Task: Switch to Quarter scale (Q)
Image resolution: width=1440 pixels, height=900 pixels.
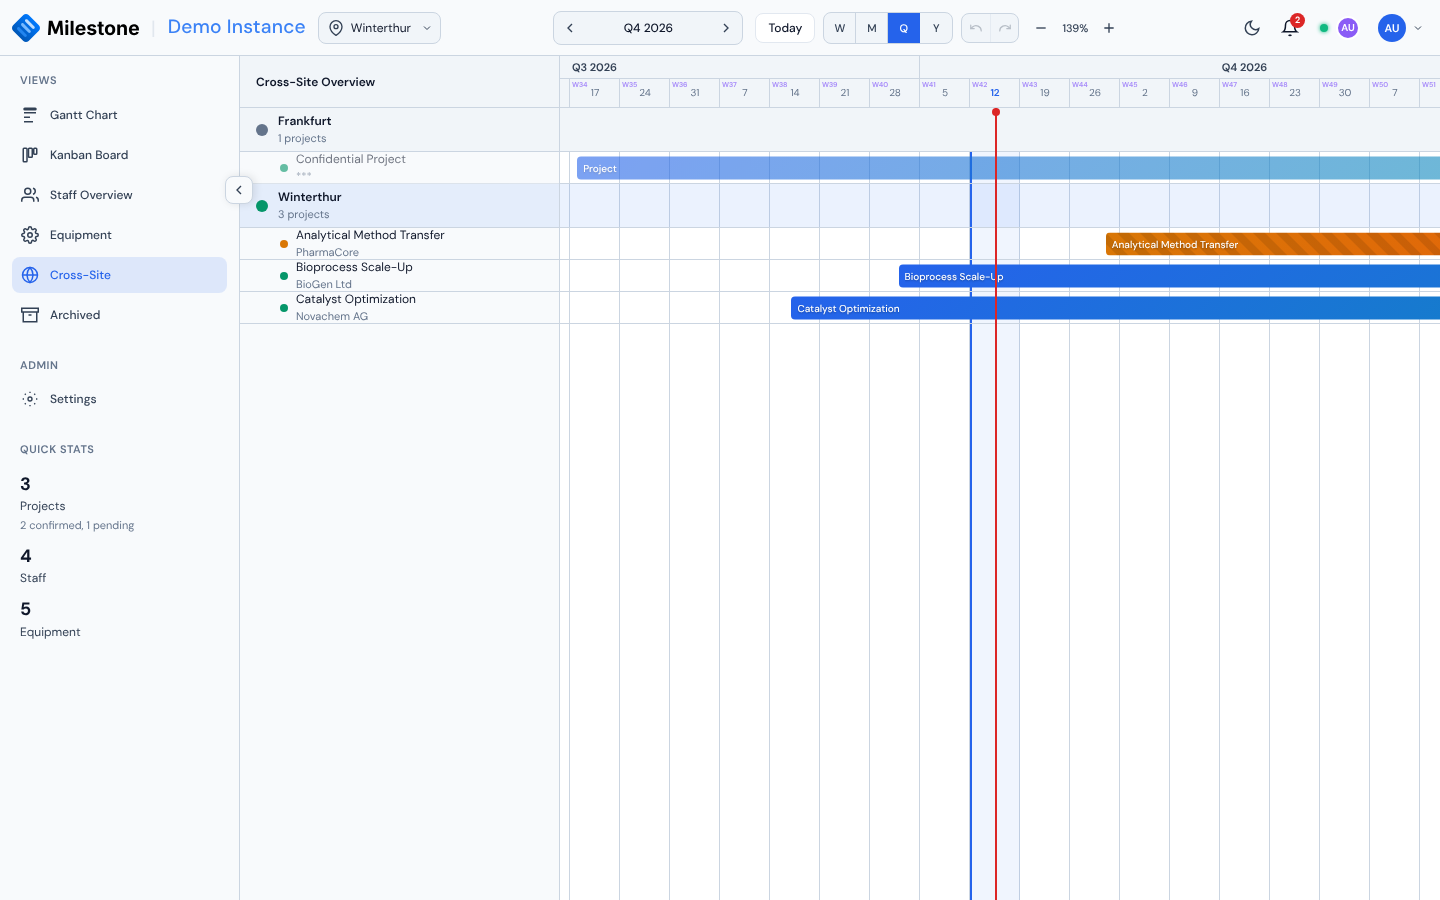Action: (x=904, y=28)
